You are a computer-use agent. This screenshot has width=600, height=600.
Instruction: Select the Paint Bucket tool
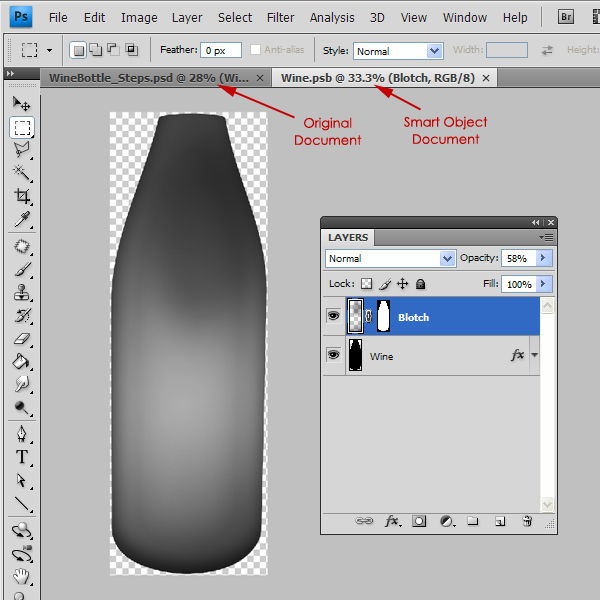(21, 362)
